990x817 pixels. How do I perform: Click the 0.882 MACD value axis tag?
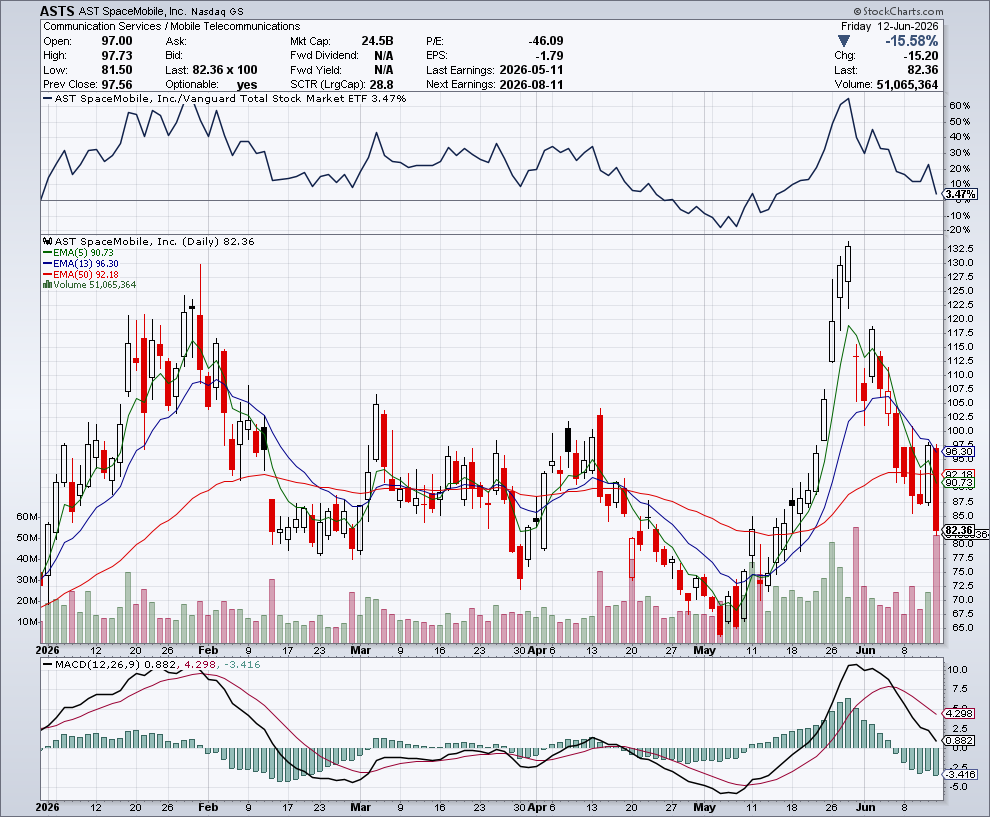pyautogui.click(x=958, y=741)
